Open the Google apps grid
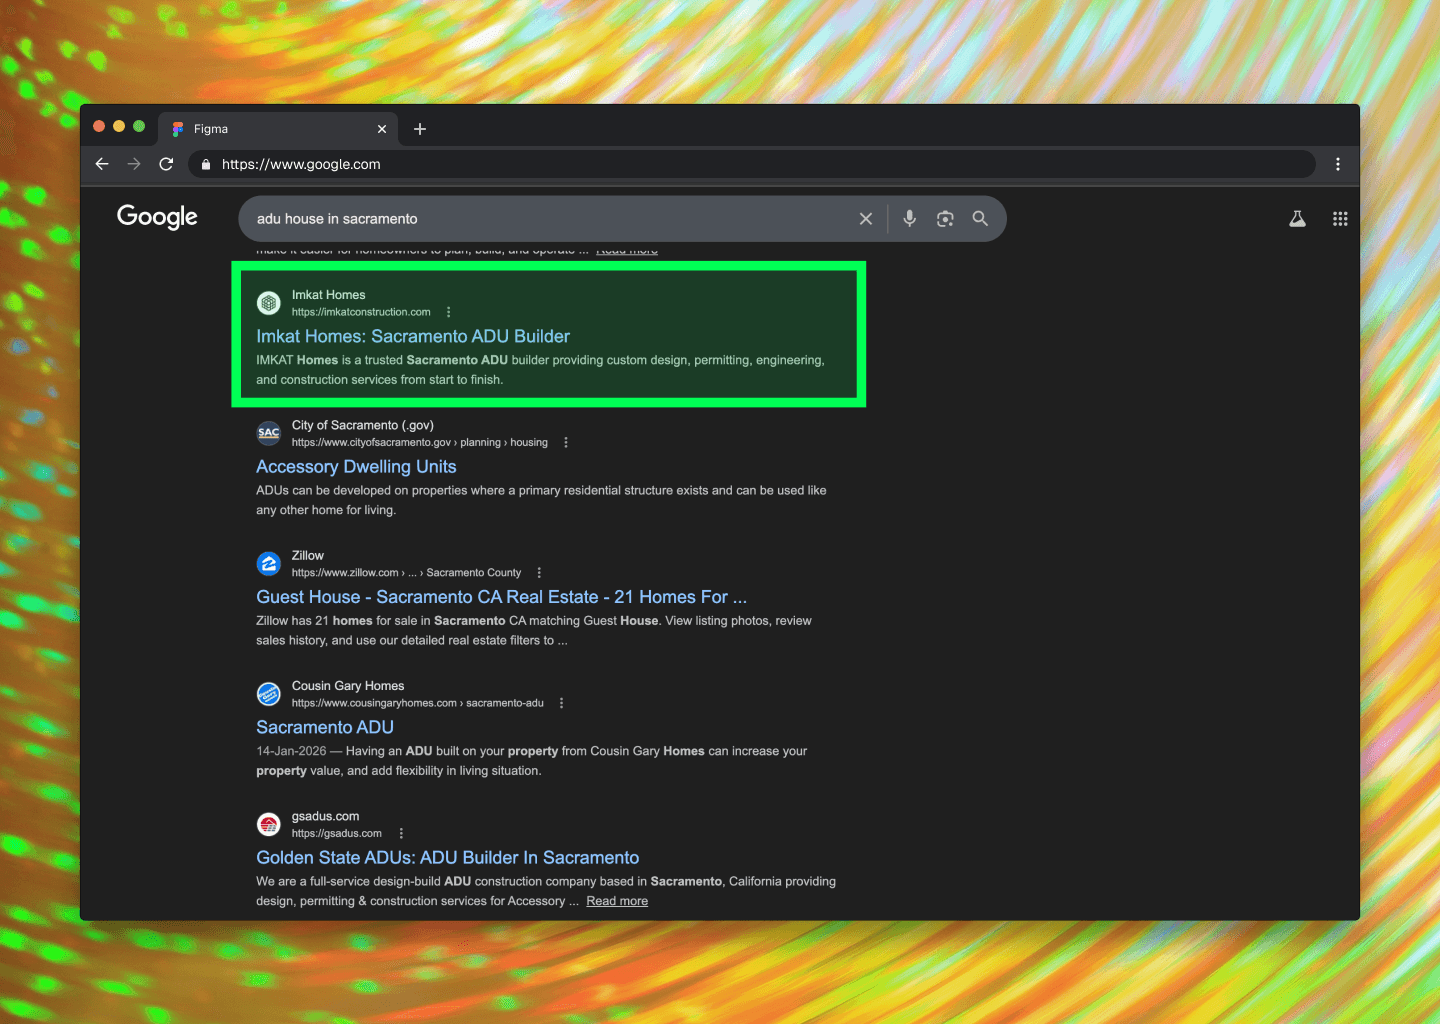Viewport: 1440px width, 1024px height. [1340, 218]
